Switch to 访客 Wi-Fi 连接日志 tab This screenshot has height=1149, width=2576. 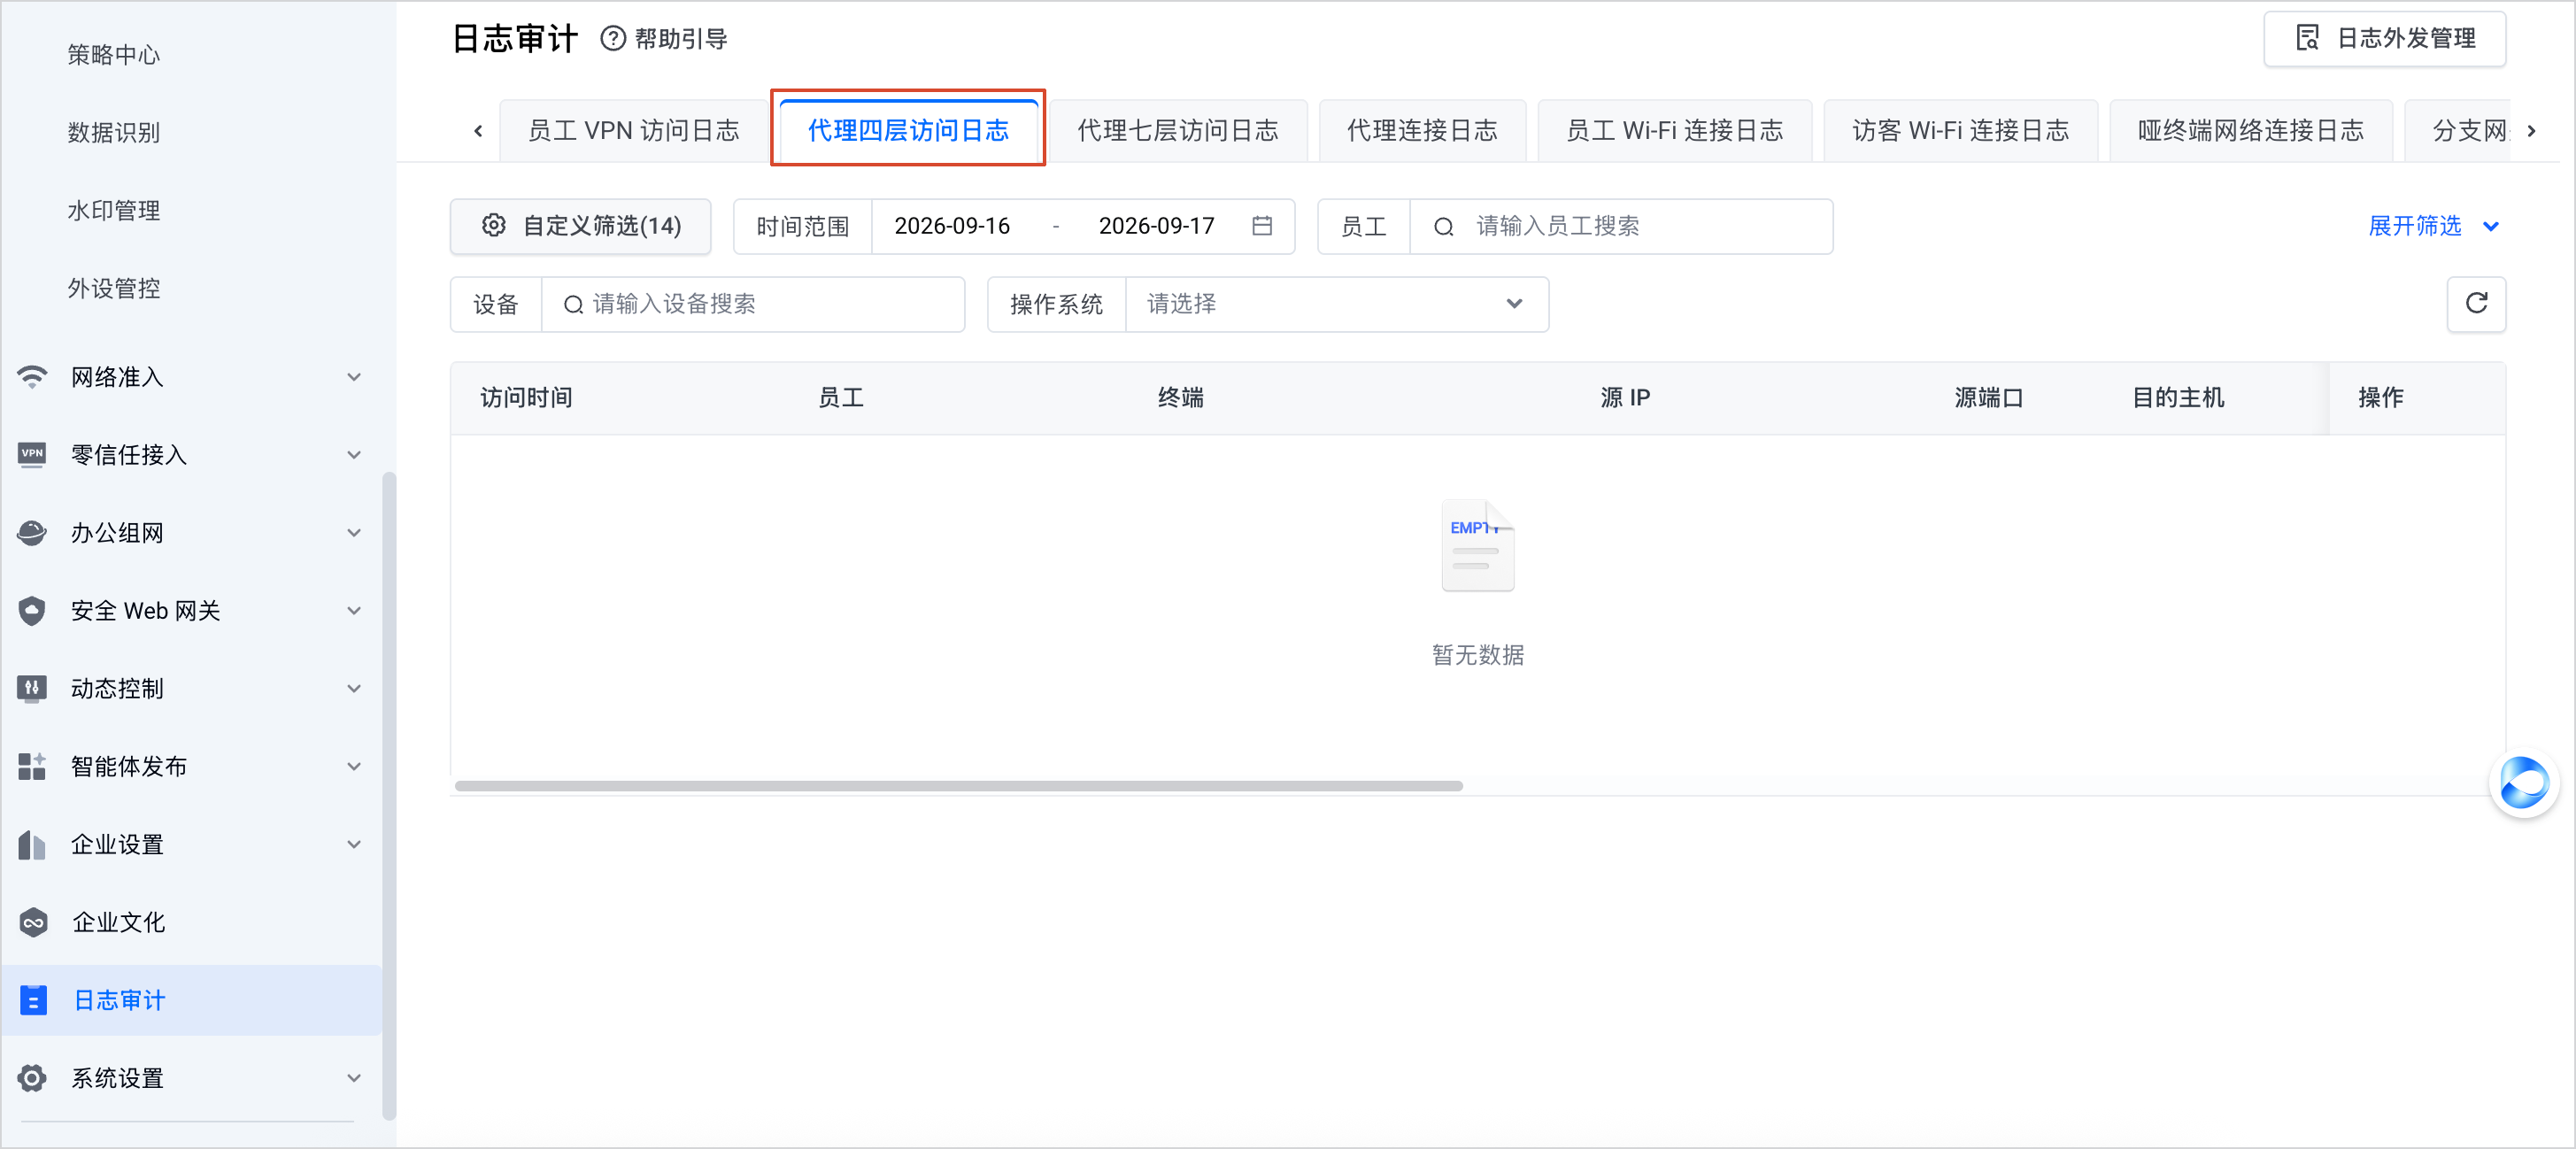(1960, 131)
